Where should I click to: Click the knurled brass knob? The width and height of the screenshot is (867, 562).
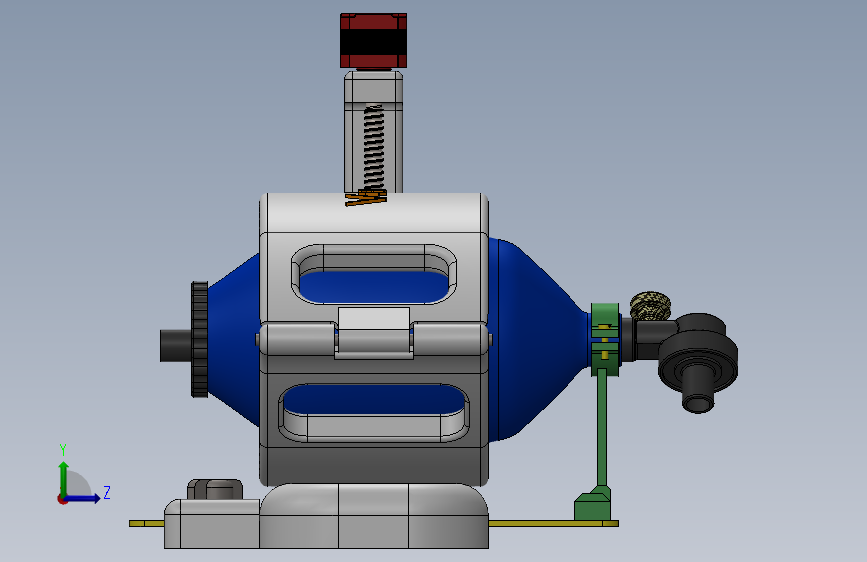coord(650,306)
